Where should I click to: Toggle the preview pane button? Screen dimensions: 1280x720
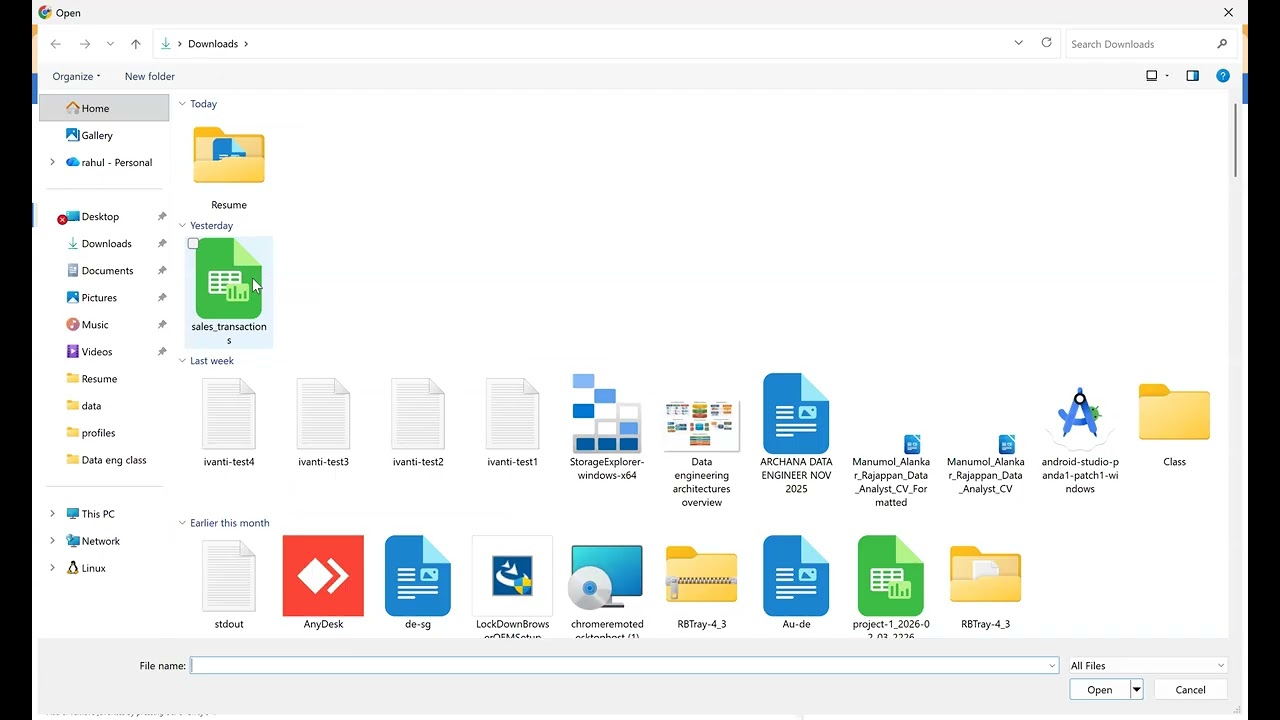1192,76
